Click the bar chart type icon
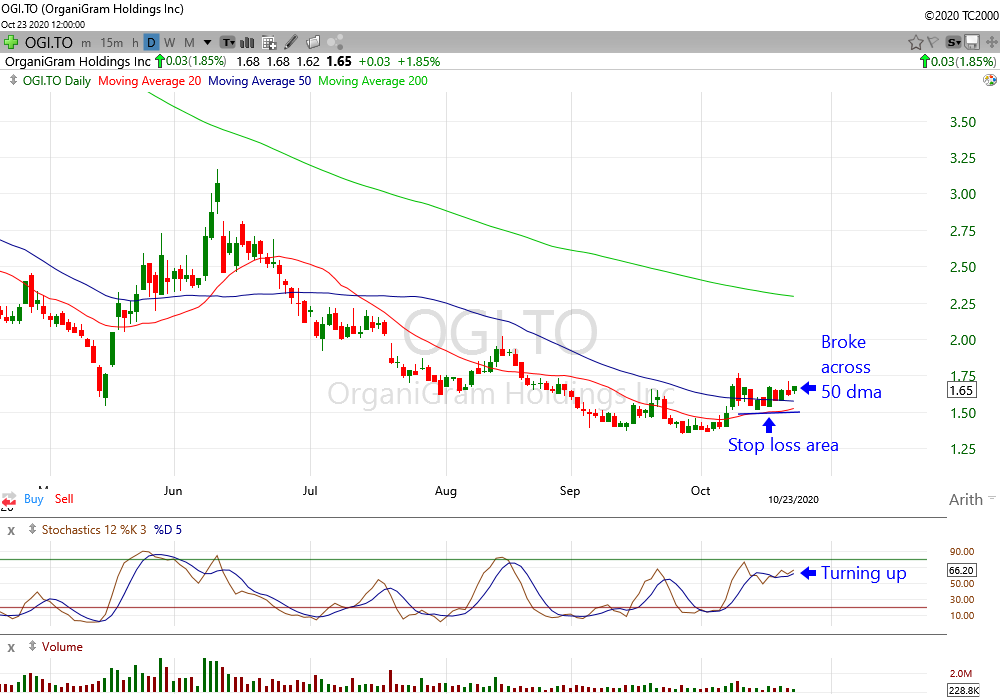Image resolution: width=1000 pixels, height=700 pixels. [247, 43]
